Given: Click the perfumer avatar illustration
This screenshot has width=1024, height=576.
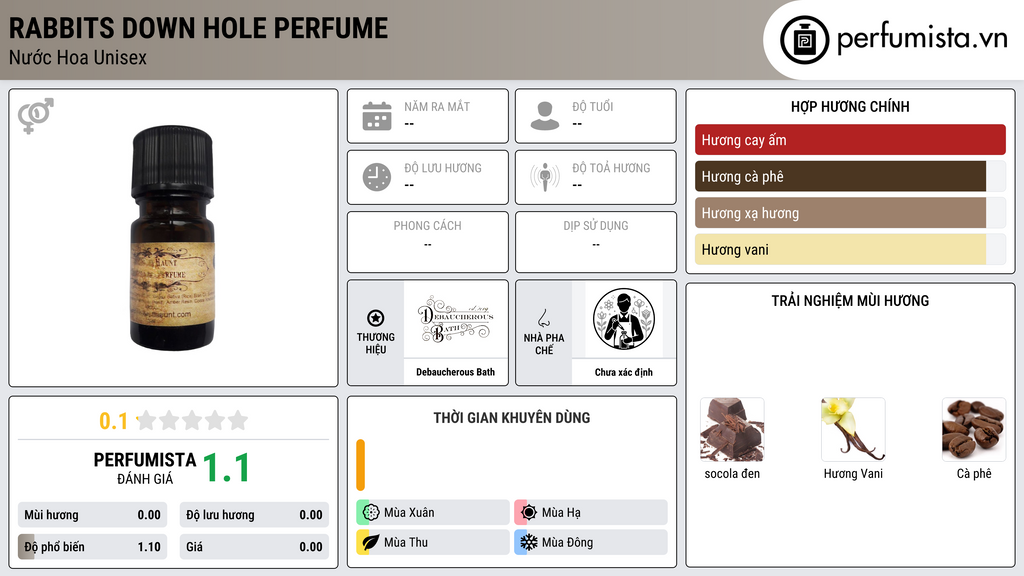Looking at the screenshot, I should click(624, 319).
